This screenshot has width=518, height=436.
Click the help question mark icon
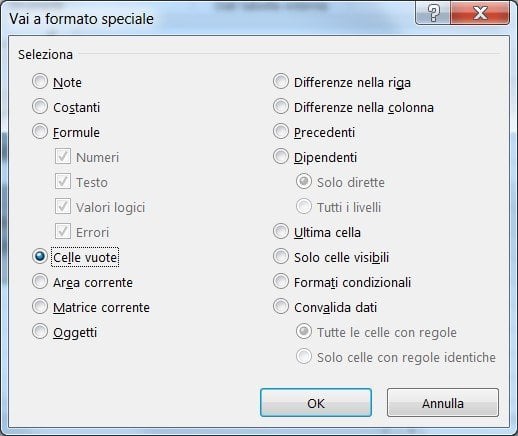click(x=433, y=13)
